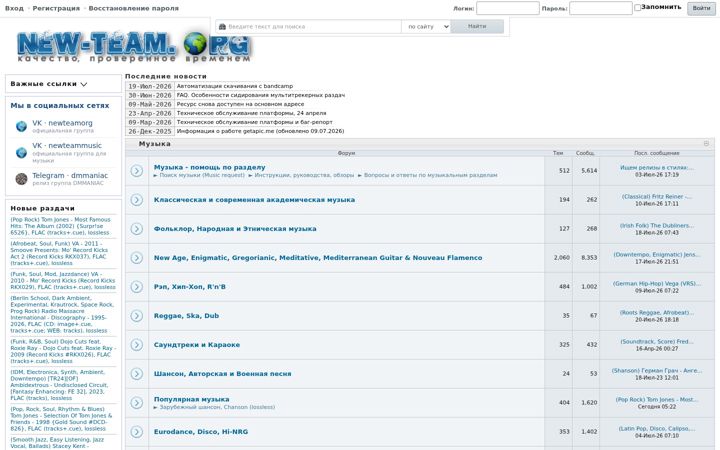This screenshot has width=720, height=450.
Task: Open the Музыка - помощь по разделу forum
Action: click(x=209, y=167)
